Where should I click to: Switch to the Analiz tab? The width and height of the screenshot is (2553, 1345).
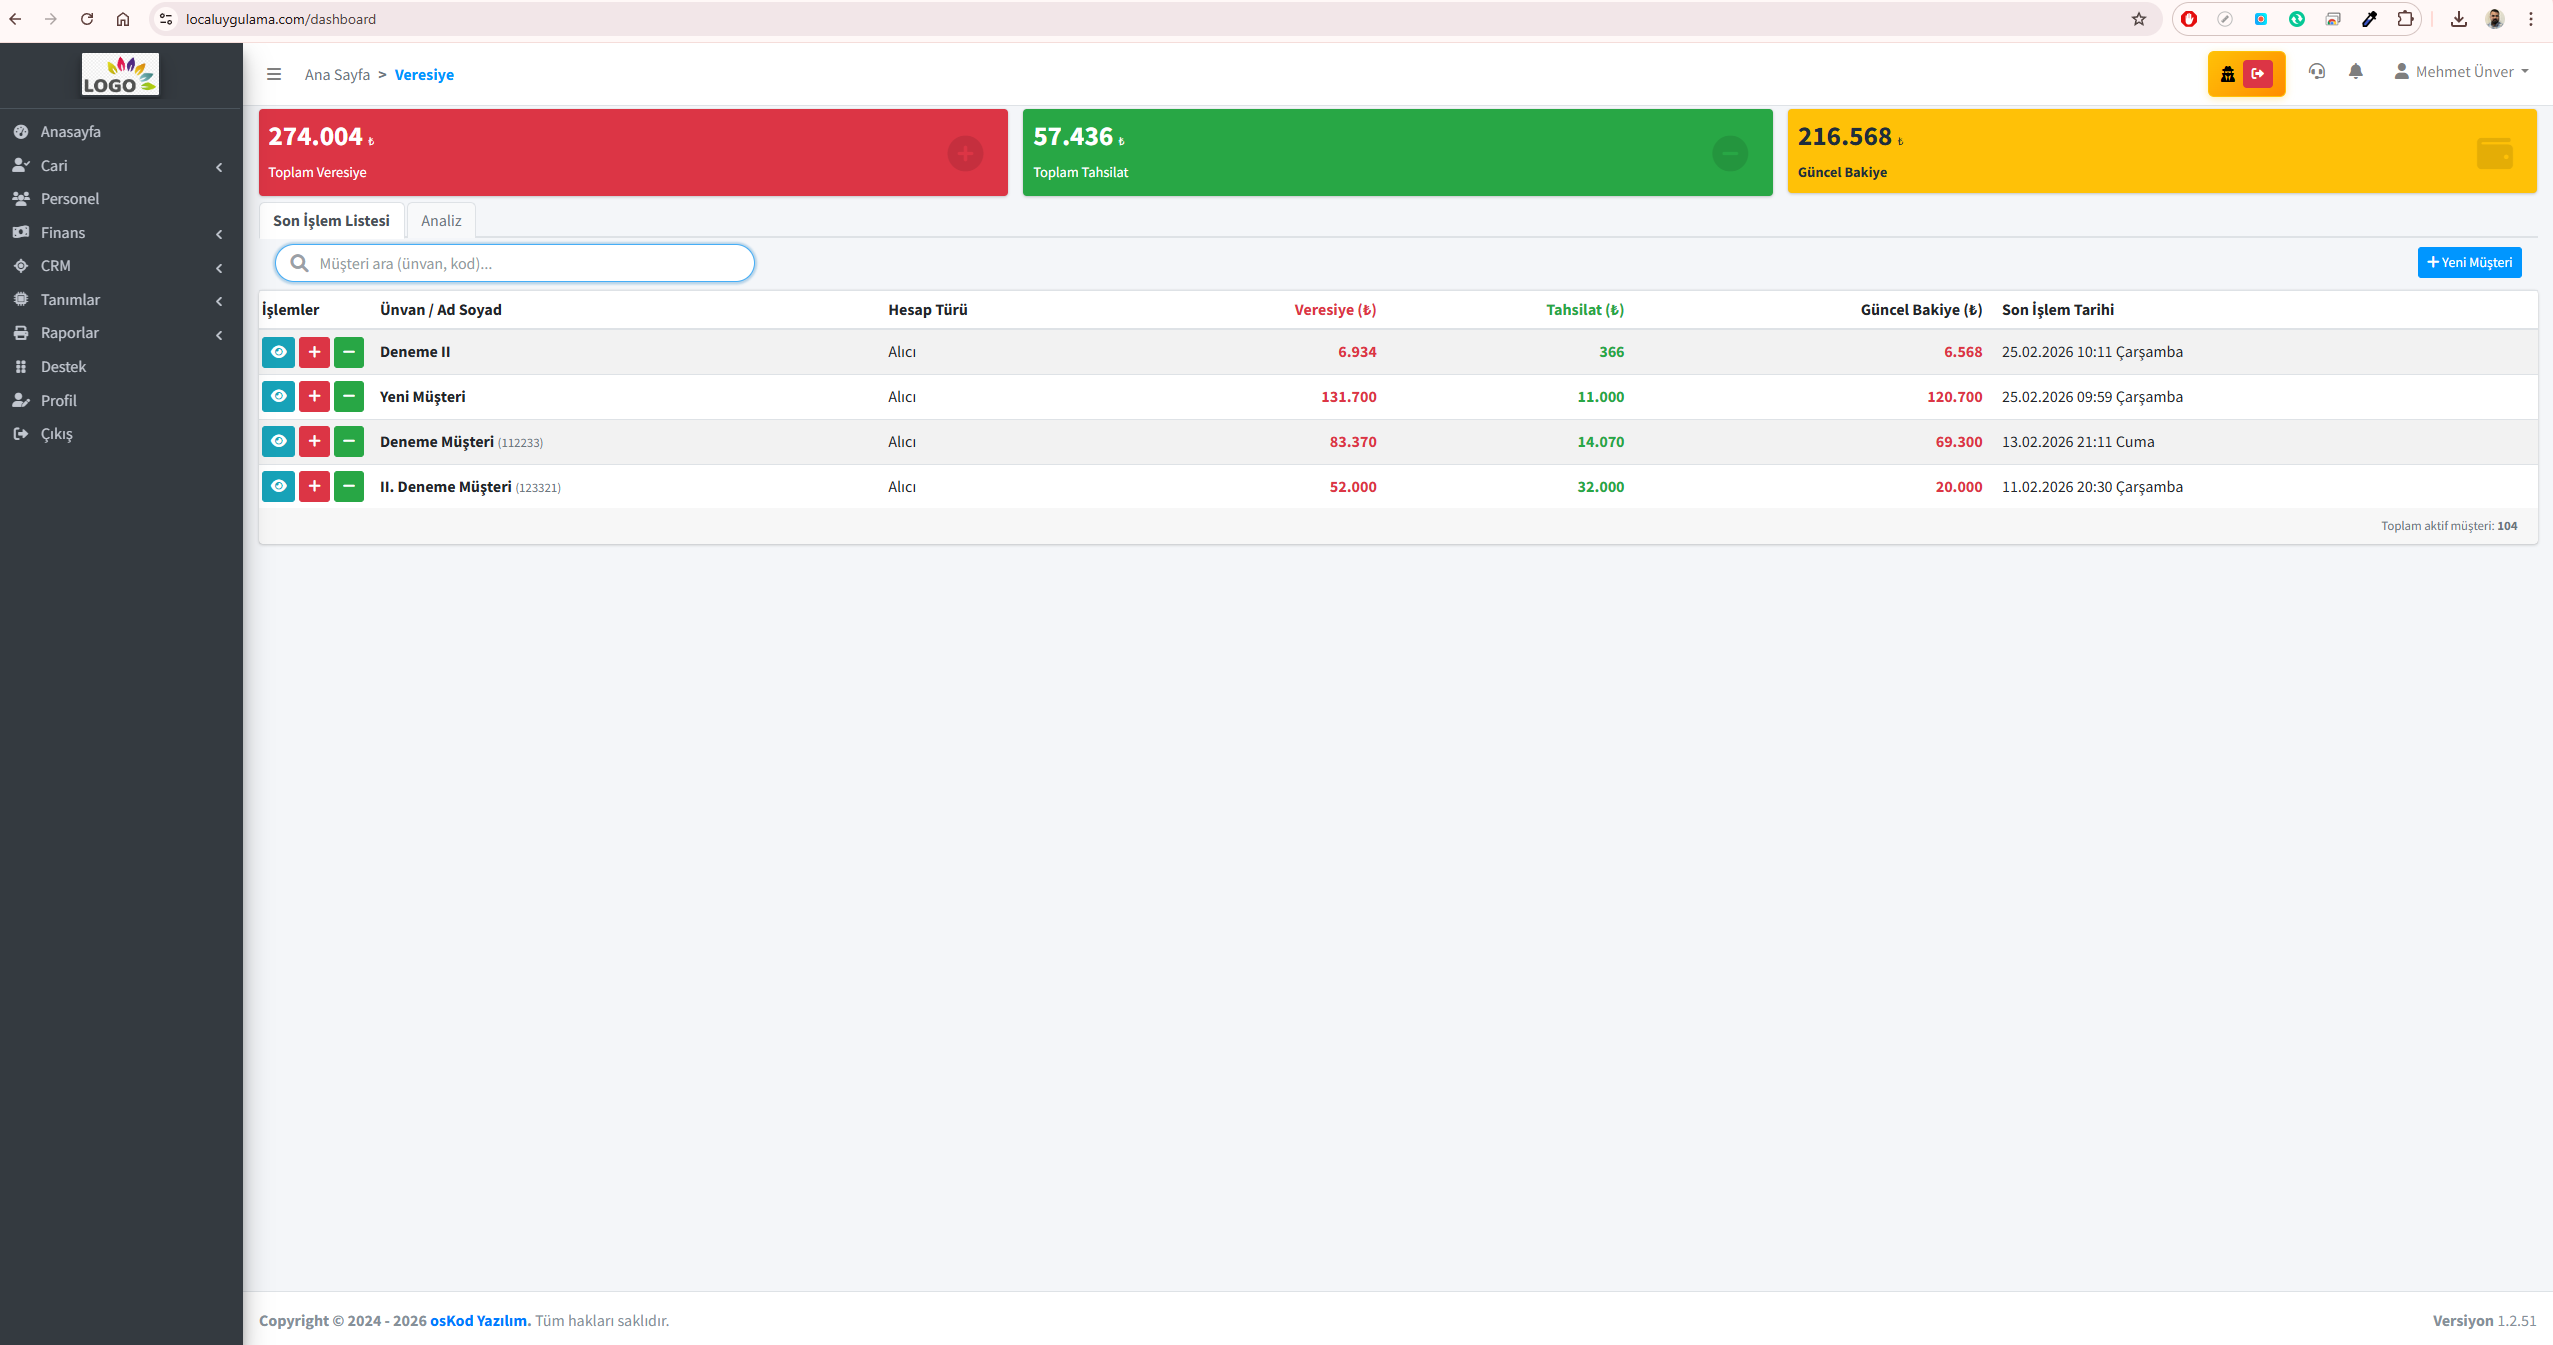point(441,221)
